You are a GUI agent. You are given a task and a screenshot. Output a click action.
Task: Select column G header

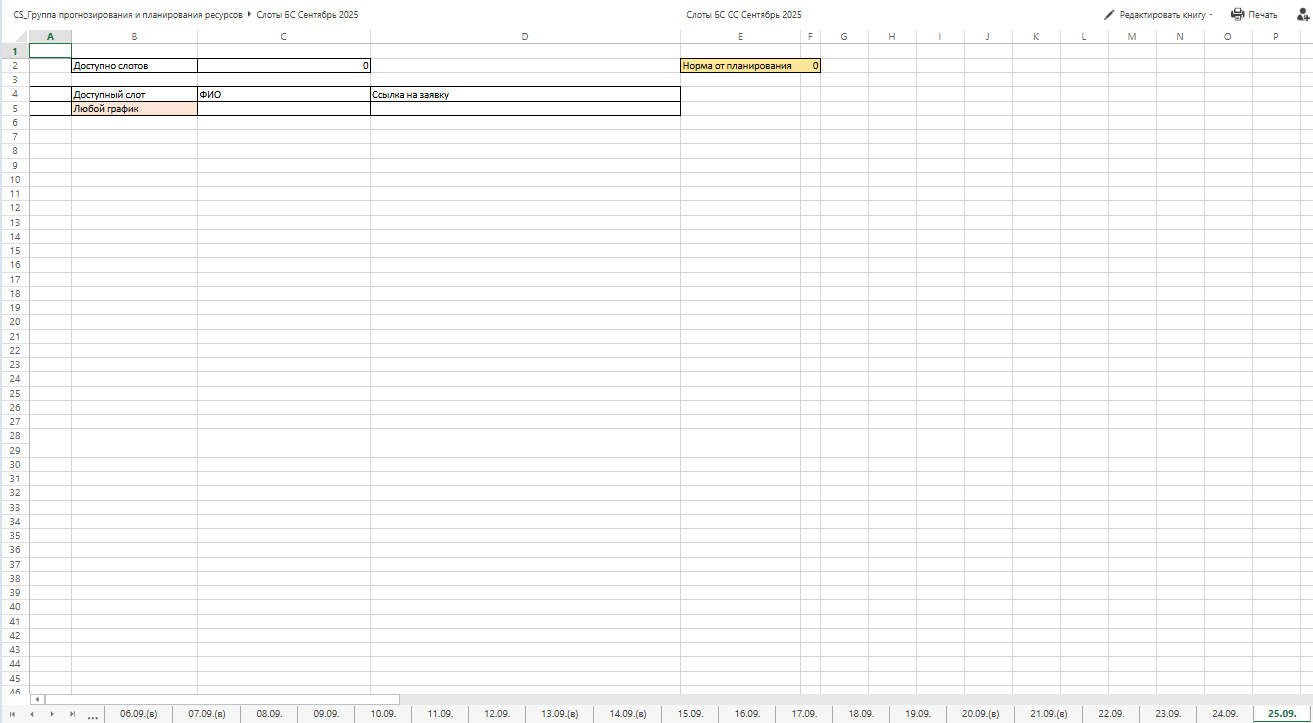tap(844, 37)
